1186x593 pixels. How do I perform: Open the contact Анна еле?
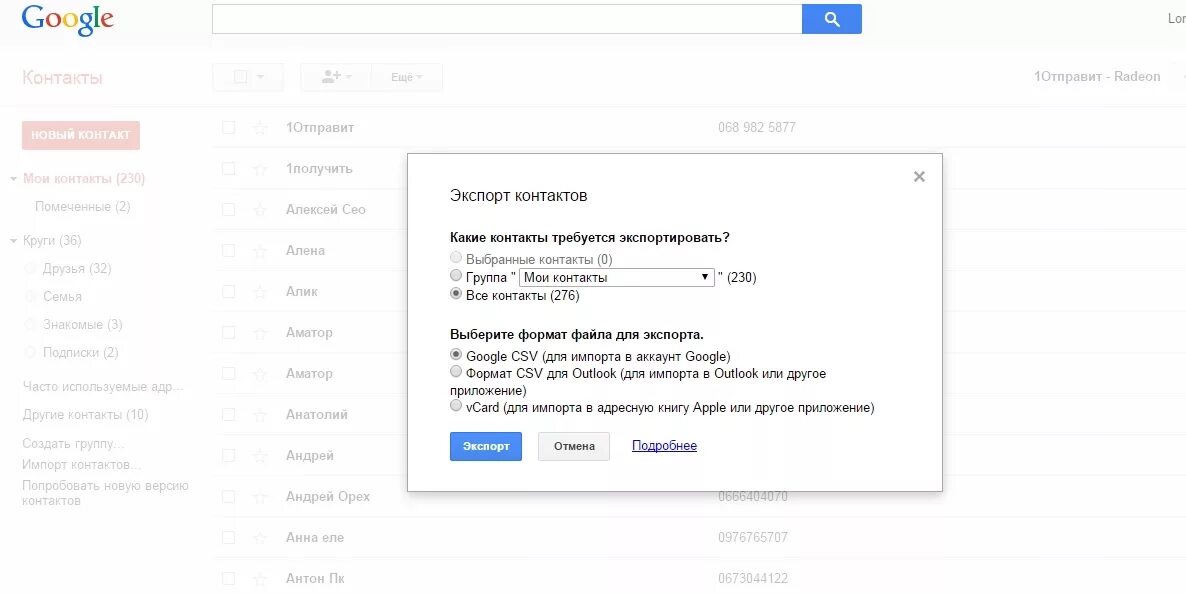pos(315,538)
